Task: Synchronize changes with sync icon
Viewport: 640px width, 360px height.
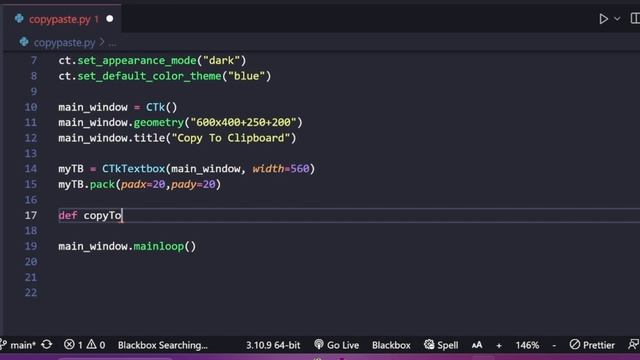Action: click(x=47, y=345)
